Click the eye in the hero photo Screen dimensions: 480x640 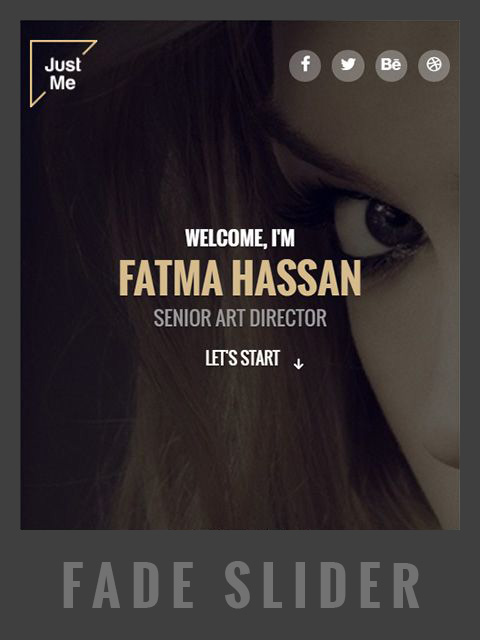click(382, 227)
